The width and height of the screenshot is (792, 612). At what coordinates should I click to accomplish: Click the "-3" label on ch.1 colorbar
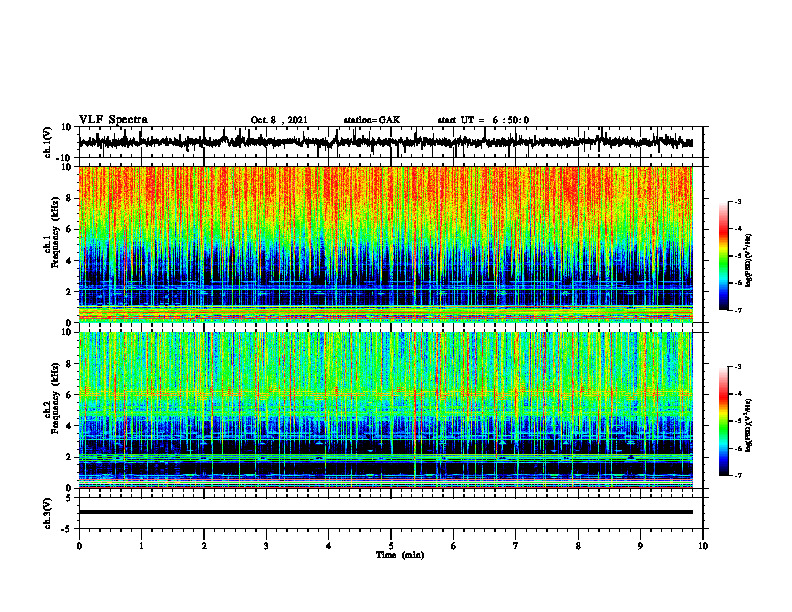[738, 201]
